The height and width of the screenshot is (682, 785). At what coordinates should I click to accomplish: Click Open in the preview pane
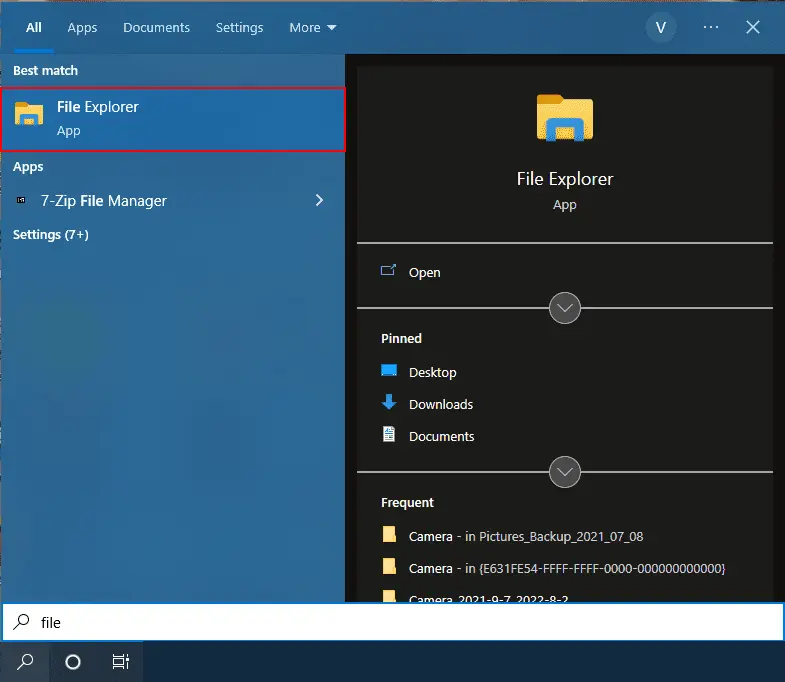[425, 272]
